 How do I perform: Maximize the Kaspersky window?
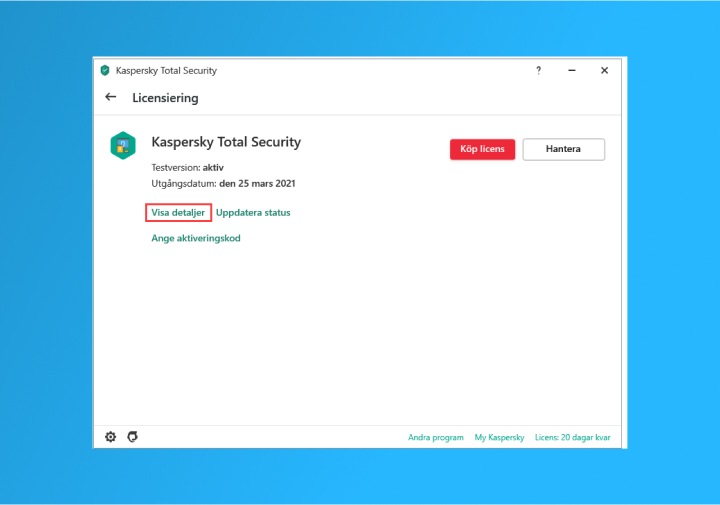588,71
